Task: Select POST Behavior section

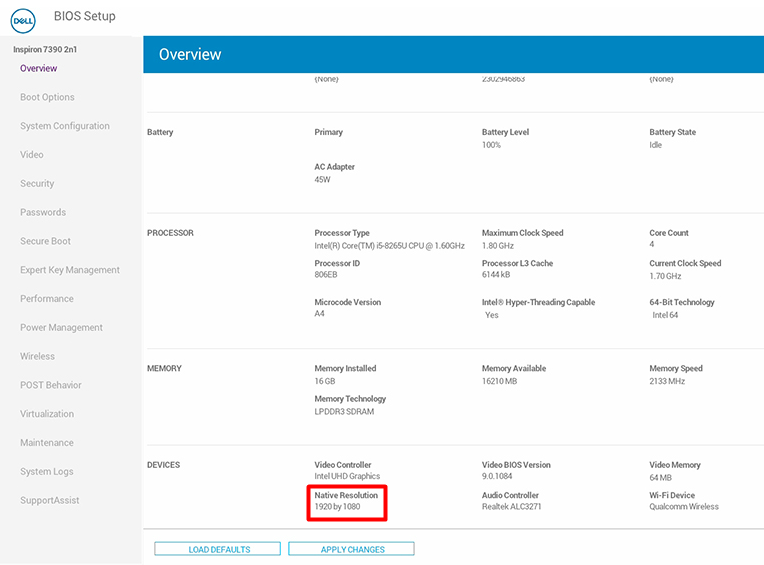Action: (51, 385)
